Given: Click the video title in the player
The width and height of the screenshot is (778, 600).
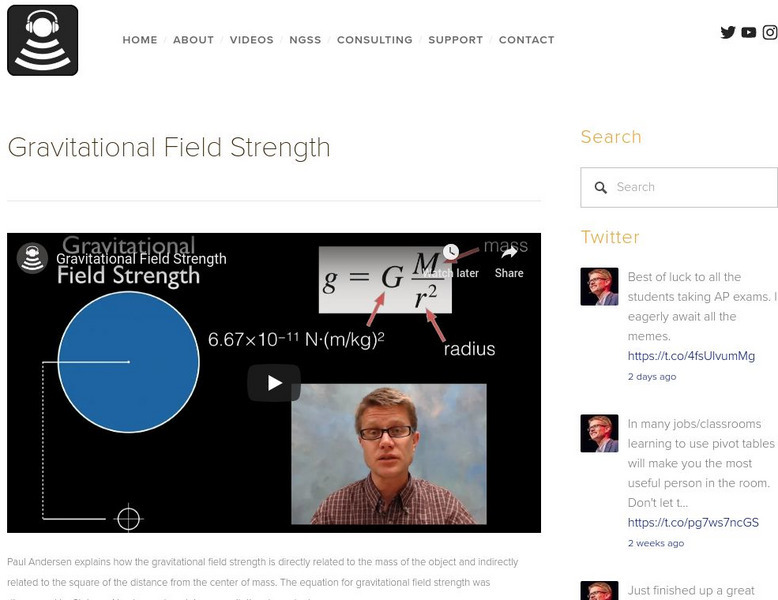Looking at the screenshot, I should pyautogui.click(x=141, y=259).
